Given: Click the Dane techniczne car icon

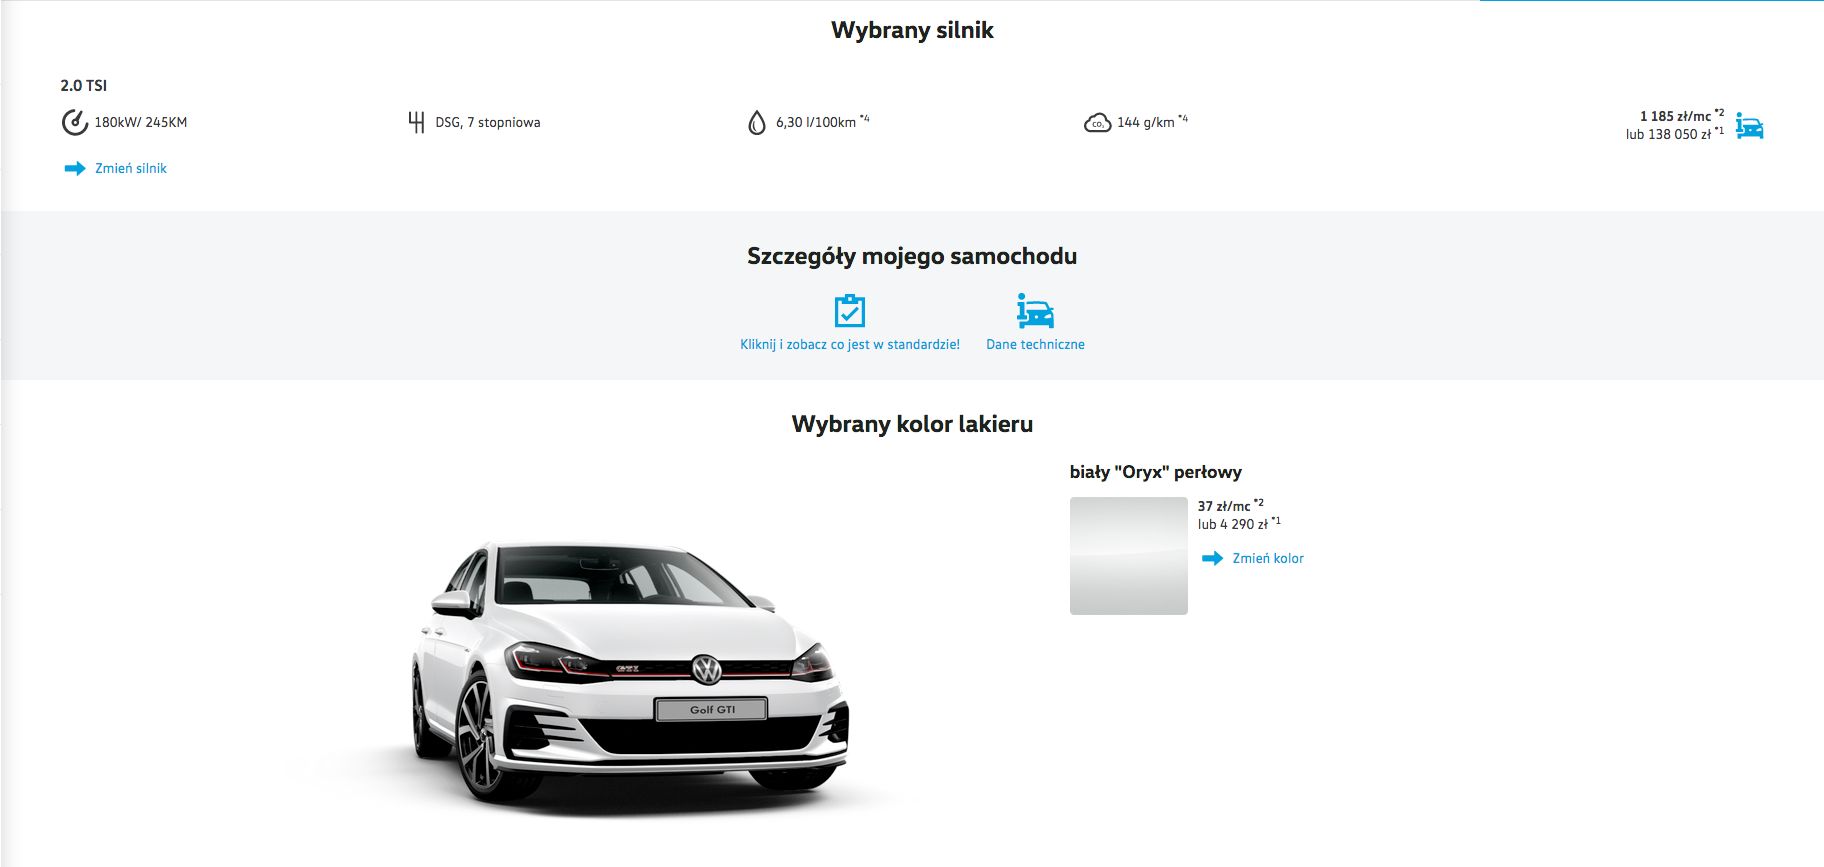Looking at the screenshot, I should coord(1035,311).
